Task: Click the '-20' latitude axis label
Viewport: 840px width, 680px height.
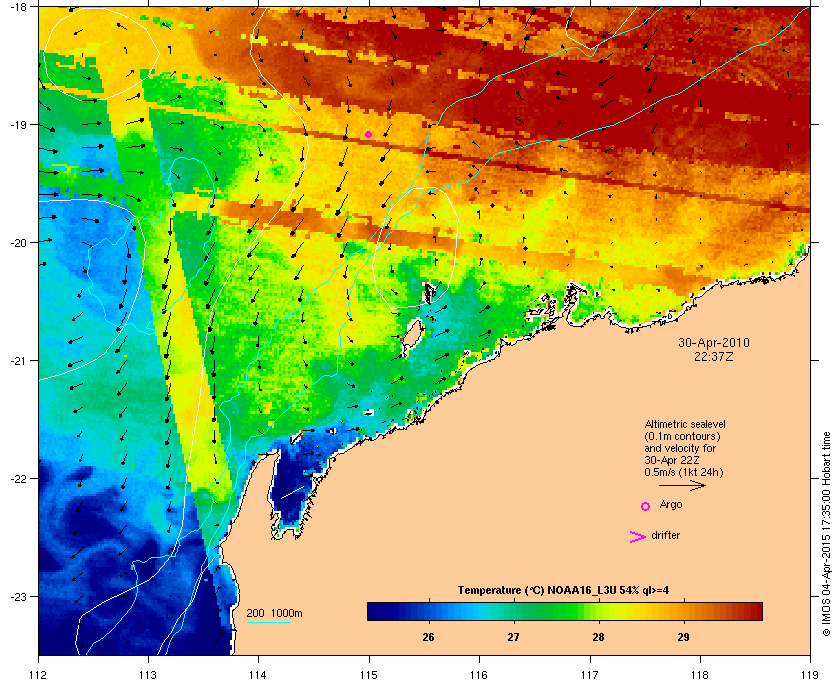Action: (x=18, y=242)
